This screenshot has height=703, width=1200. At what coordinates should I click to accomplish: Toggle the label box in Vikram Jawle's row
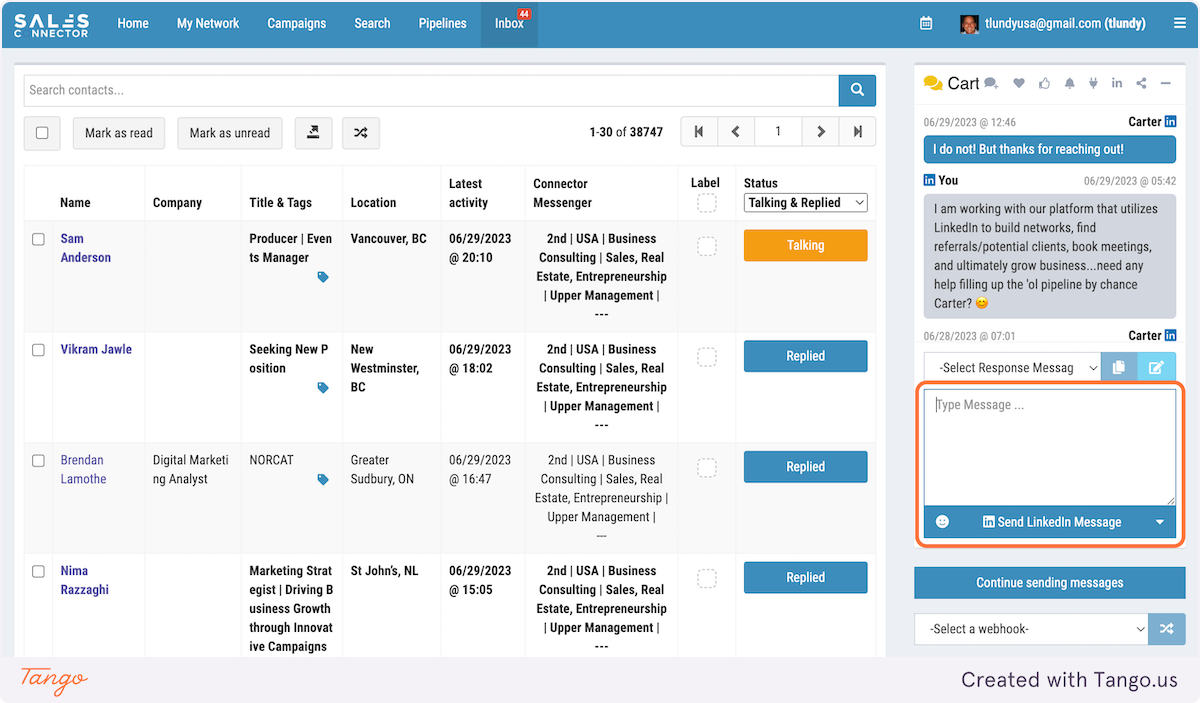pyautogui.click(x=706, y=357)
